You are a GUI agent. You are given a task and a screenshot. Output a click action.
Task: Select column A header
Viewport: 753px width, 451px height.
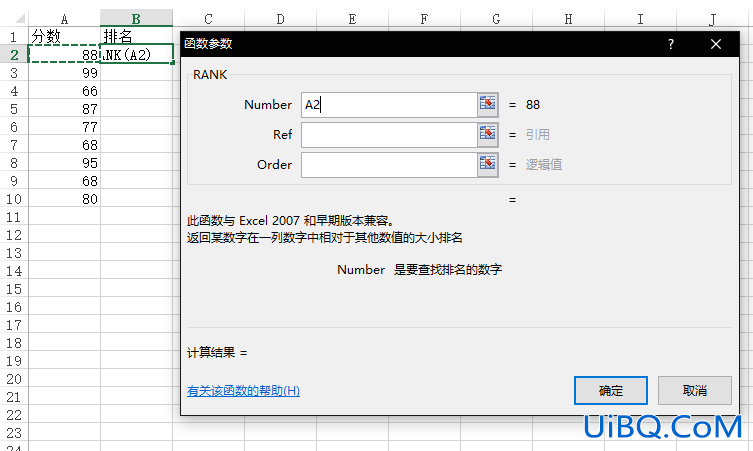point(64,19)
